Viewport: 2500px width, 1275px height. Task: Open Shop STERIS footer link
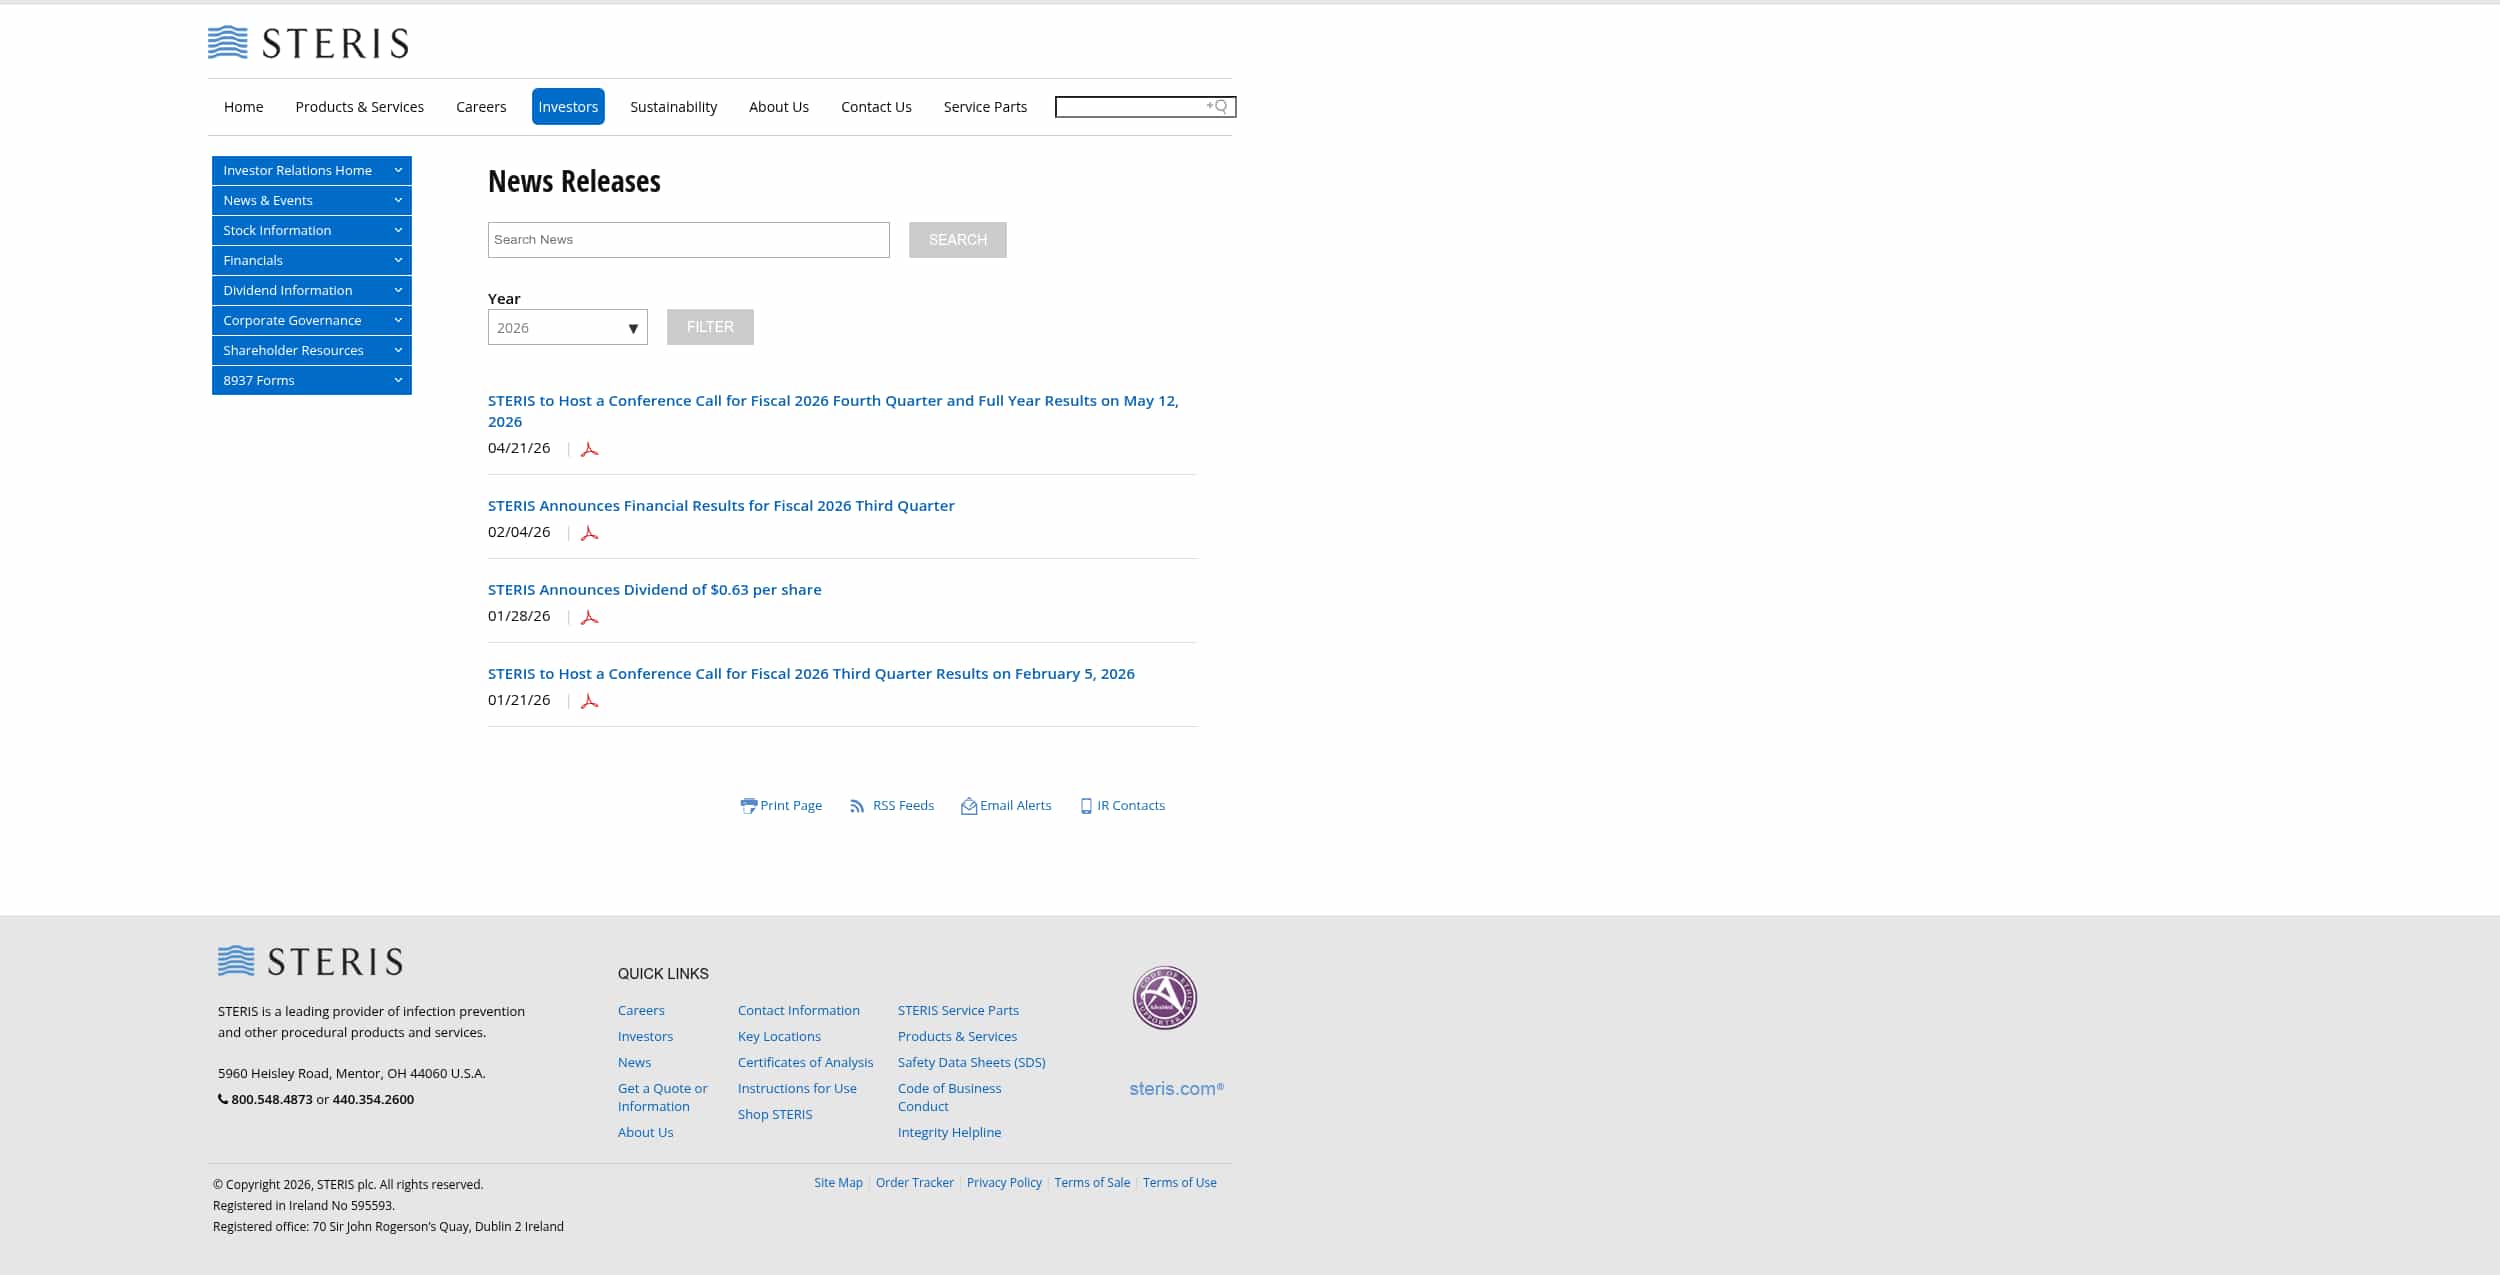(775, 1115)
